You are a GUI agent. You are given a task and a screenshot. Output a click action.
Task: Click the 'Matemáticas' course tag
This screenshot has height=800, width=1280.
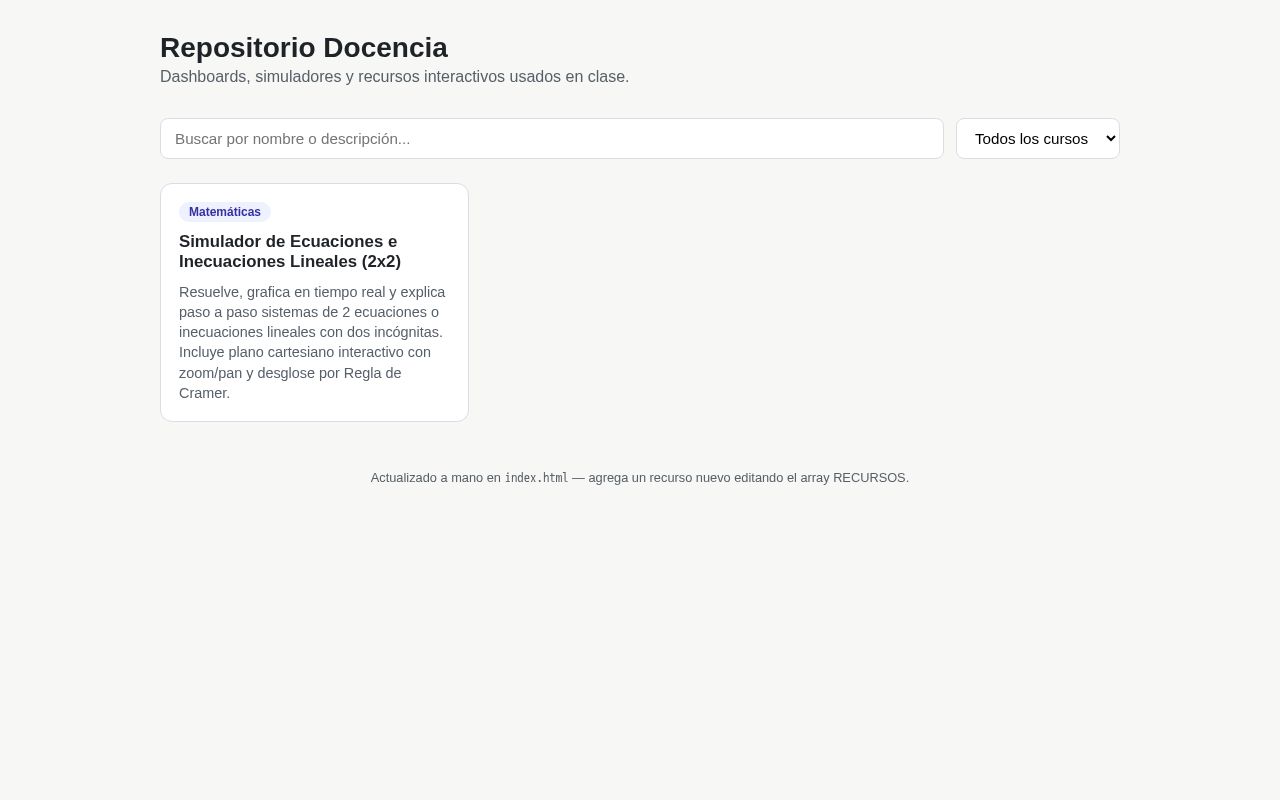pos(225,212)
